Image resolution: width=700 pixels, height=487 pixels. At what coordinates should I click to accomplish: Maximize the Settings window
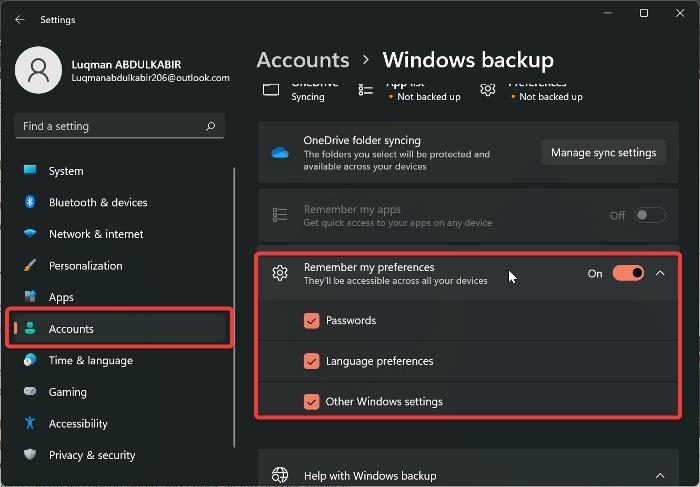(644, 13)
